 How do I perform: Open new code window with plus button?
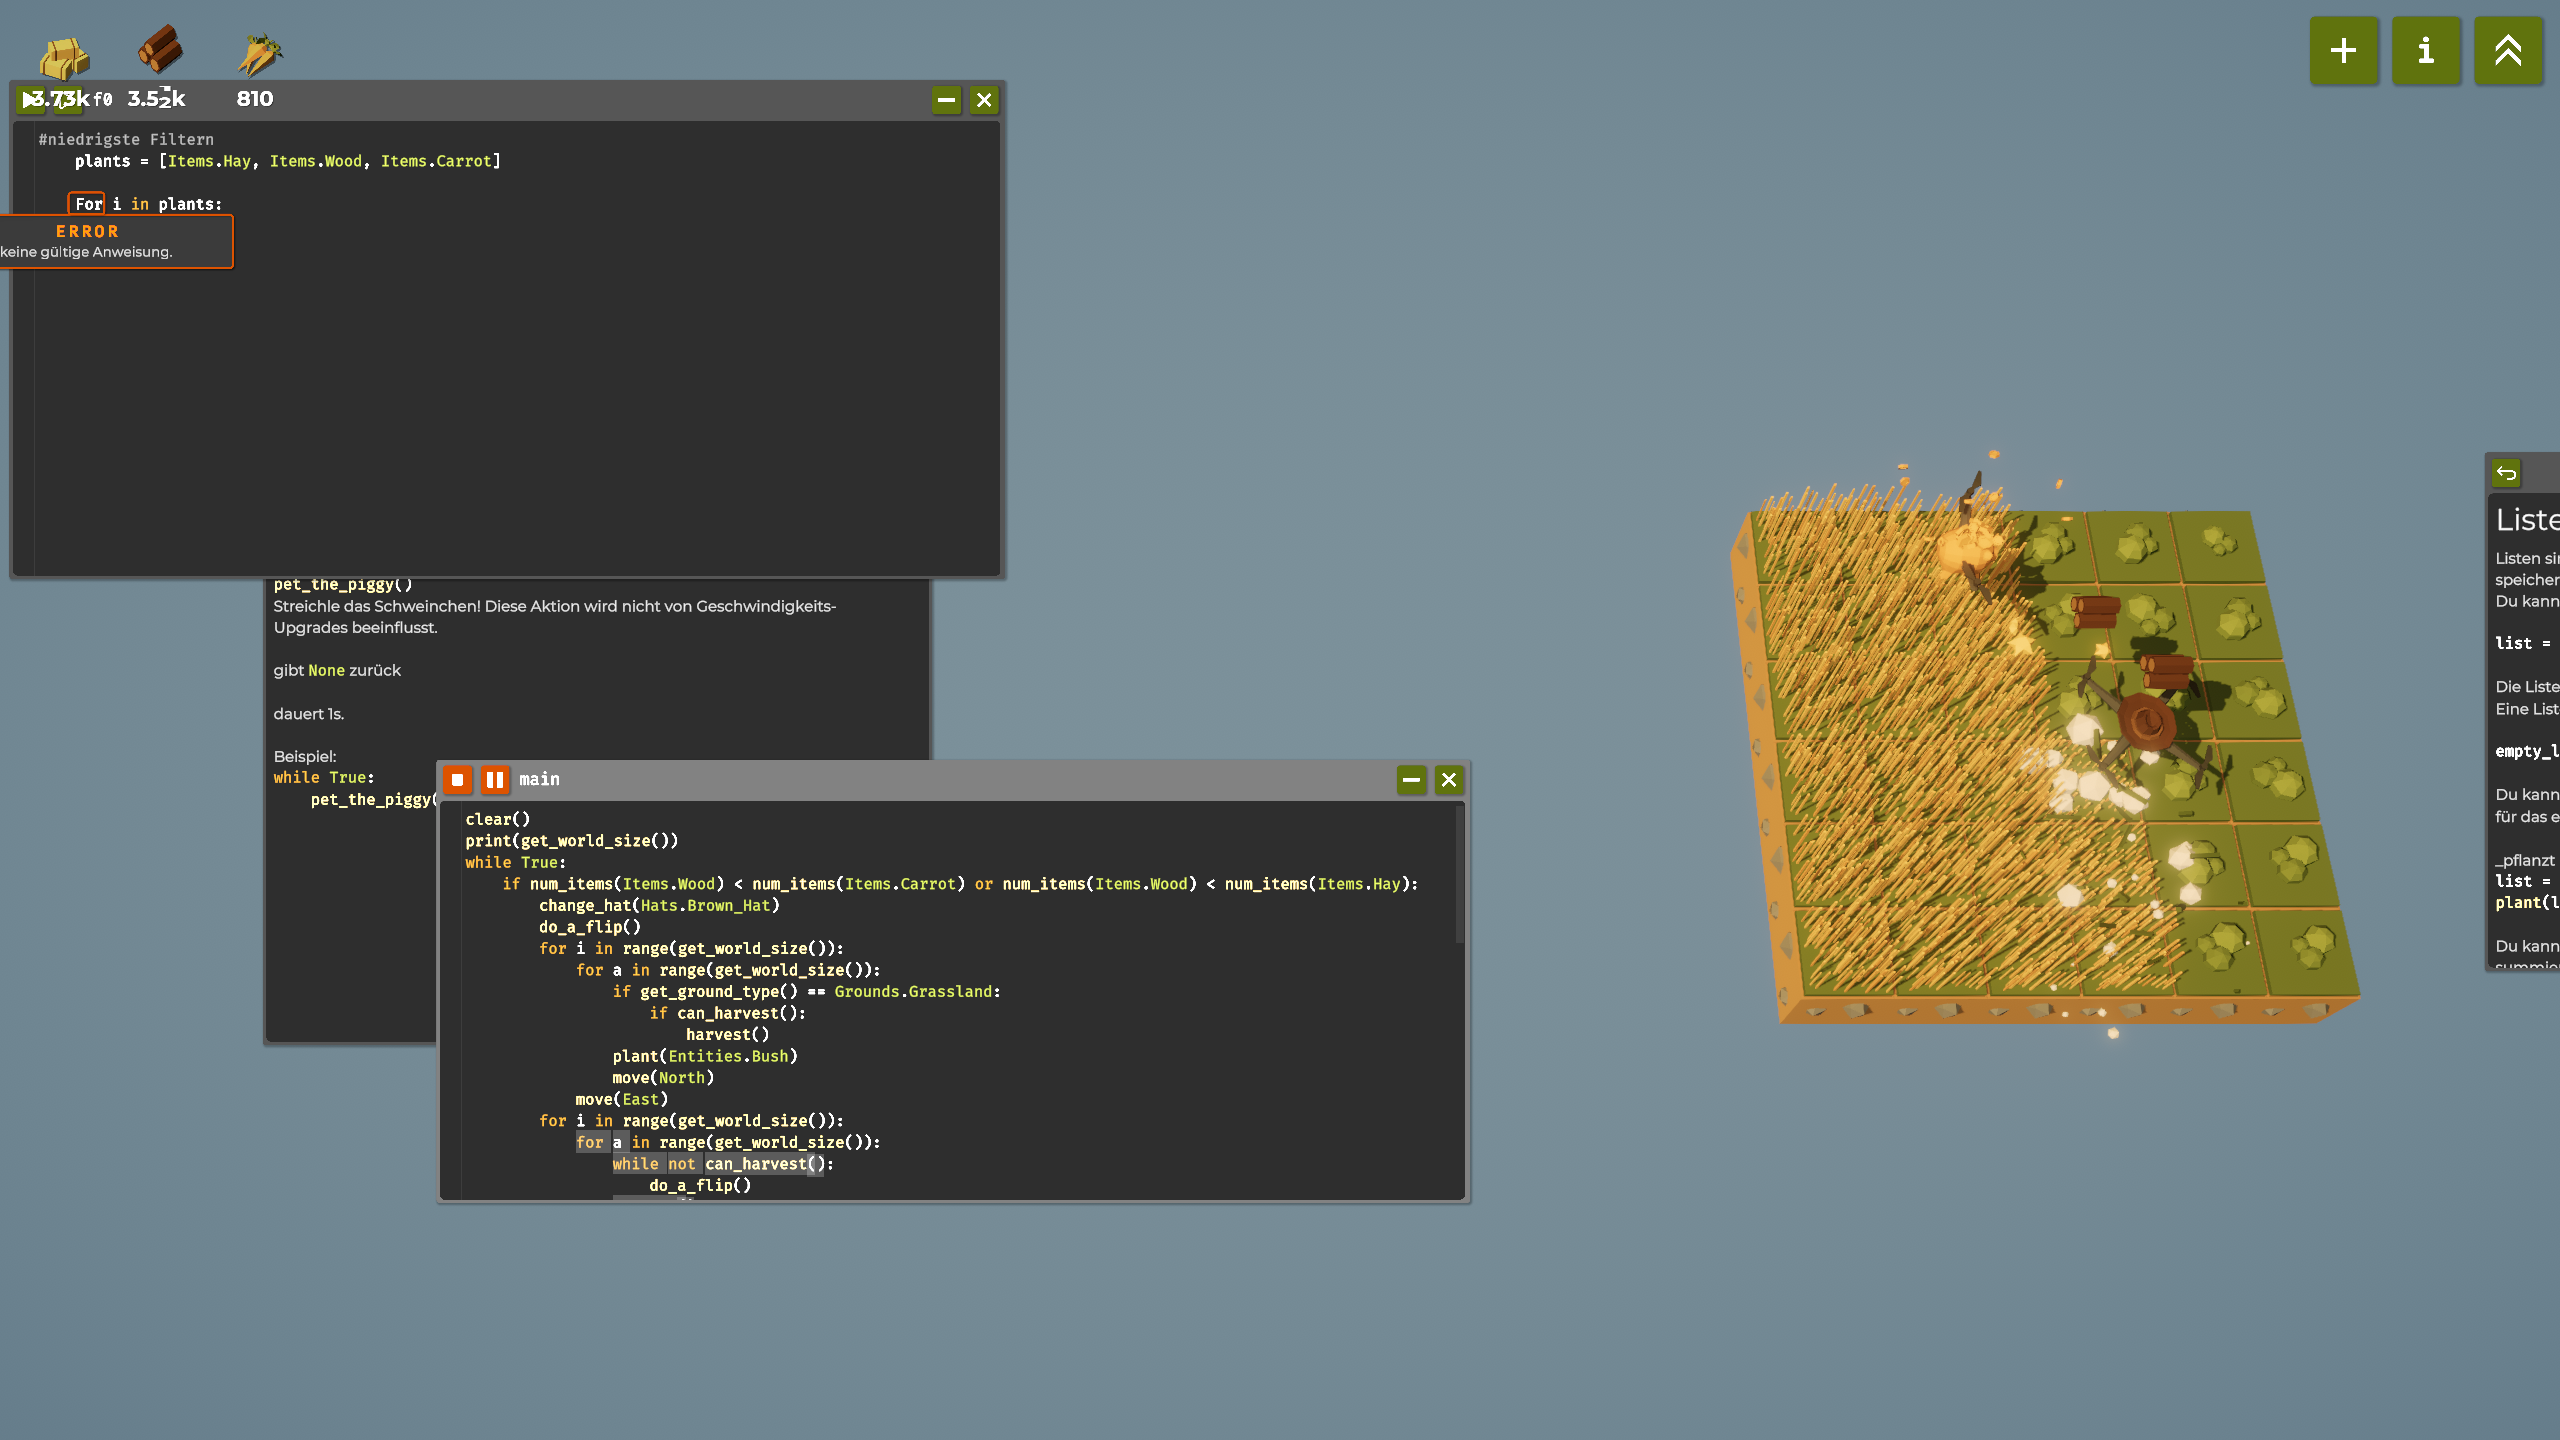[x=2343, y=51]
